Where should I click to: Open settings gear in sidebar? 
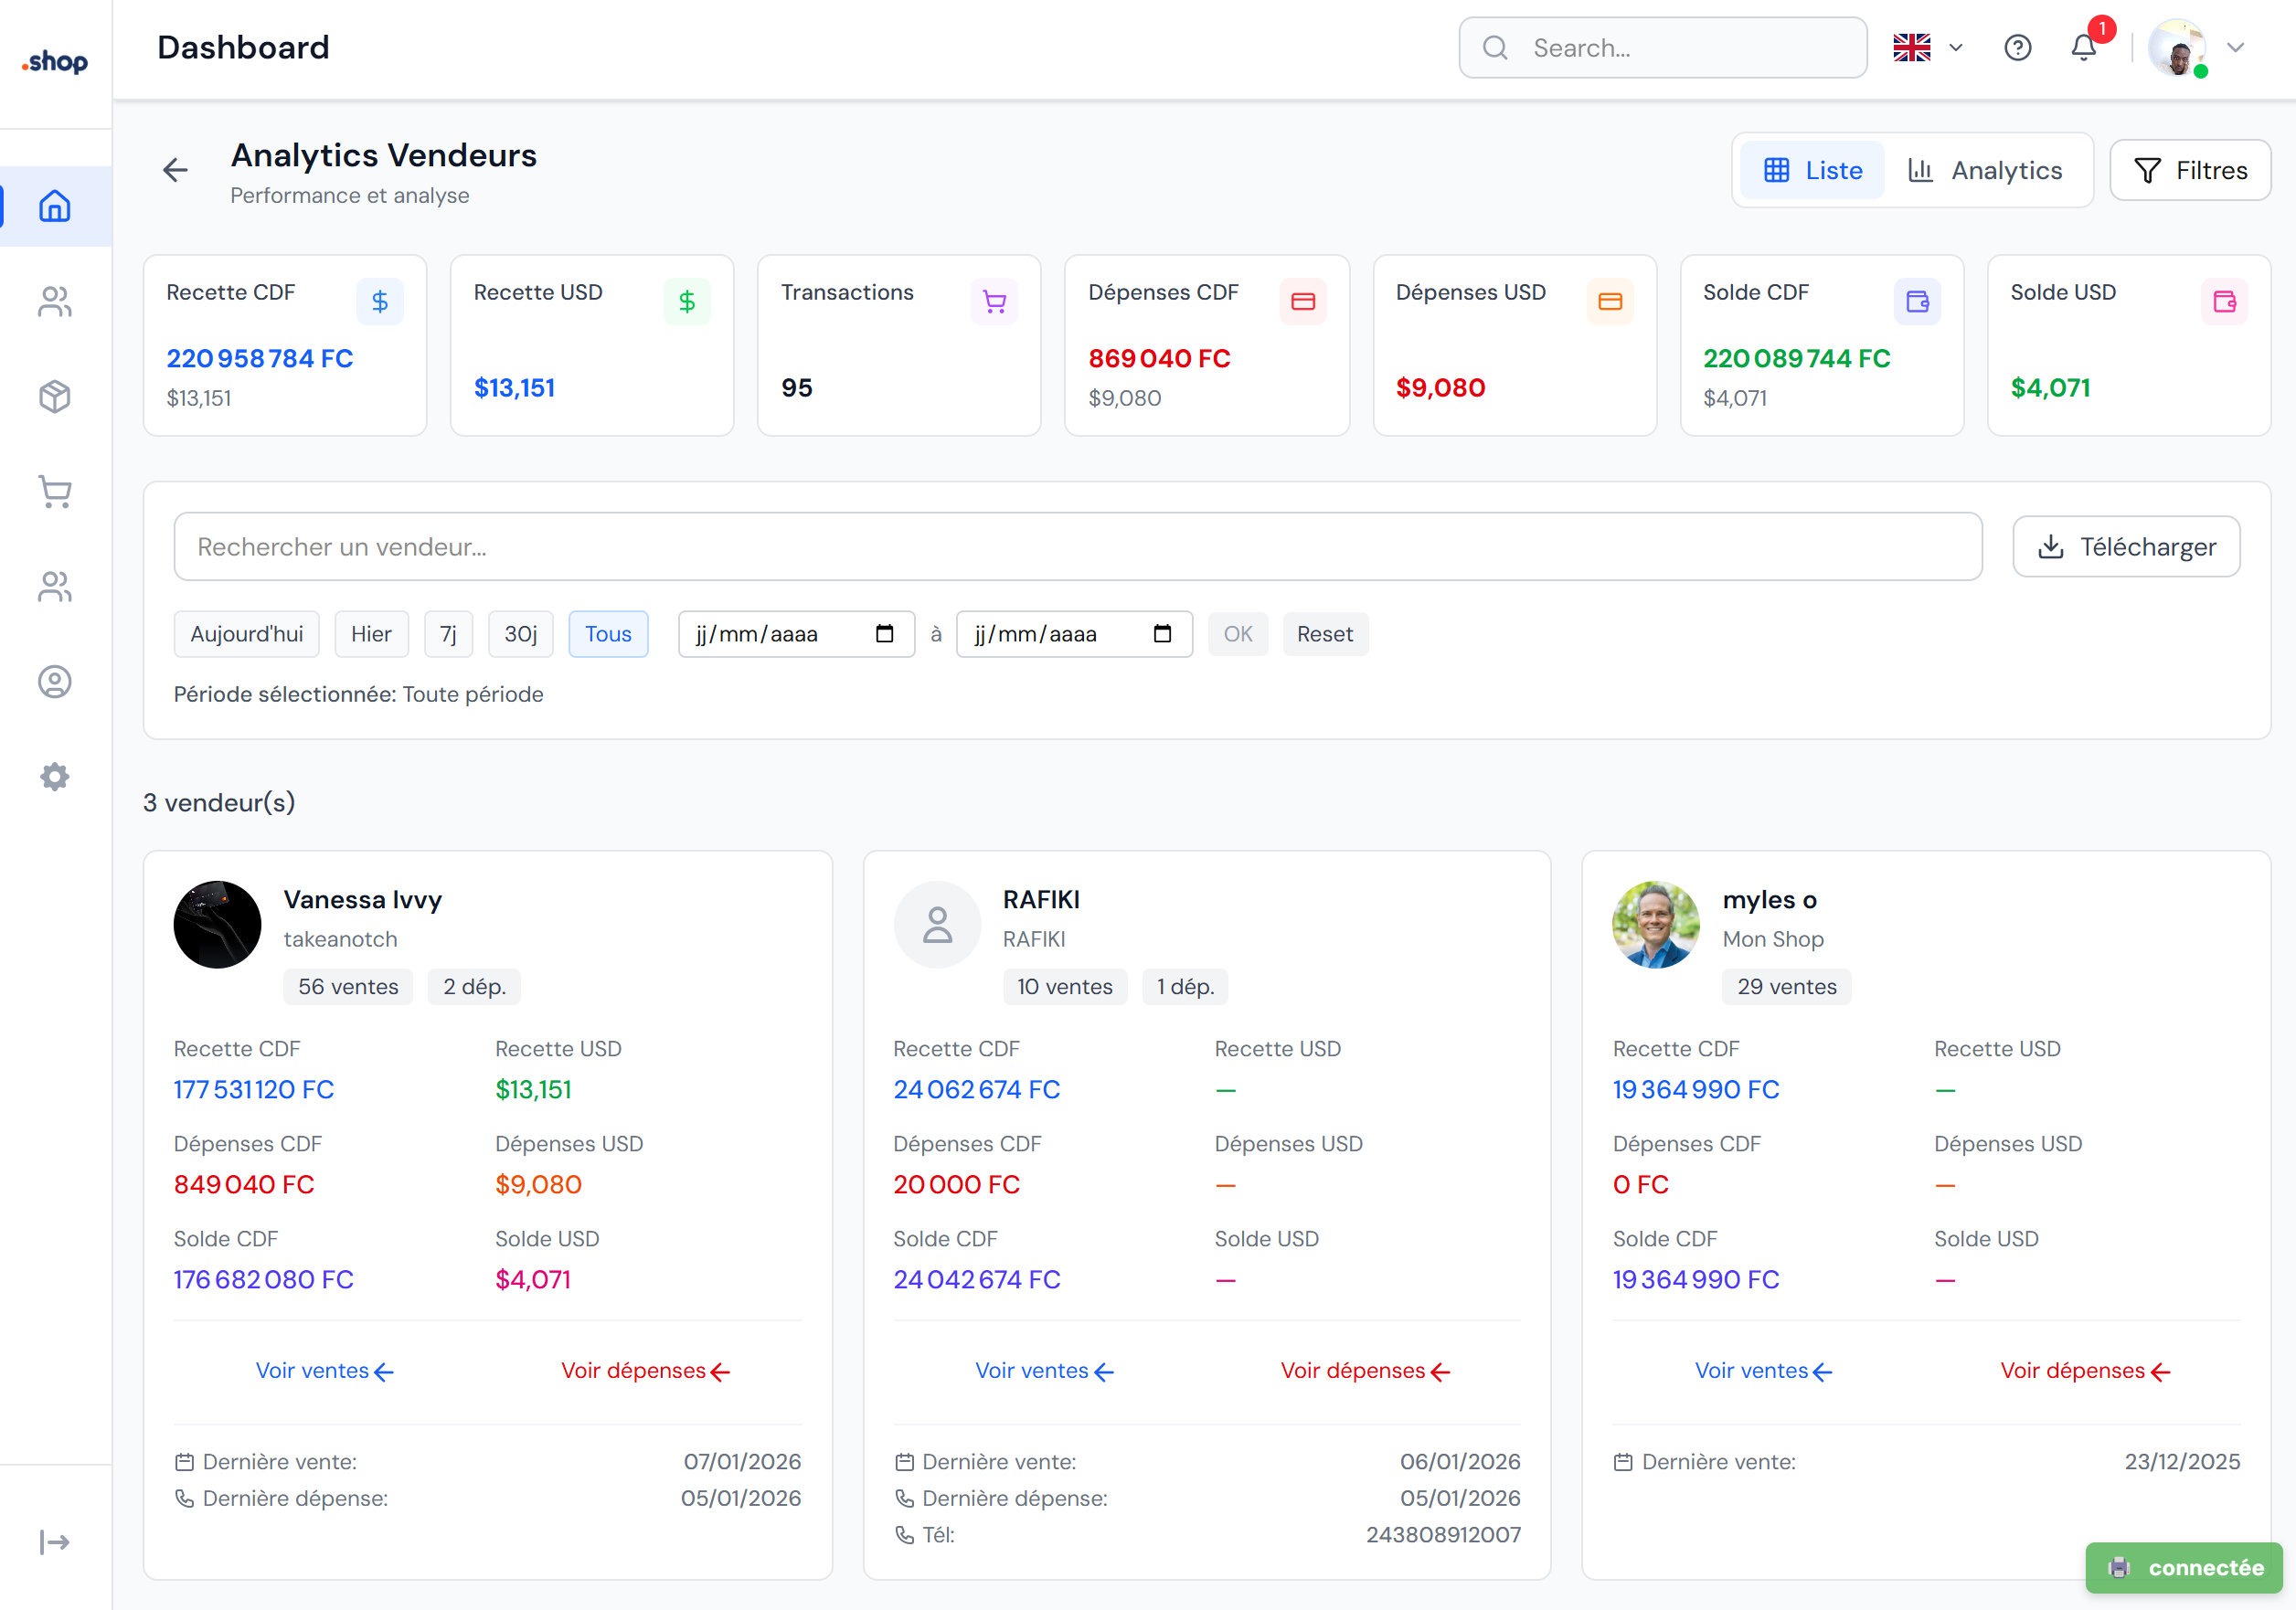point(55,777)
